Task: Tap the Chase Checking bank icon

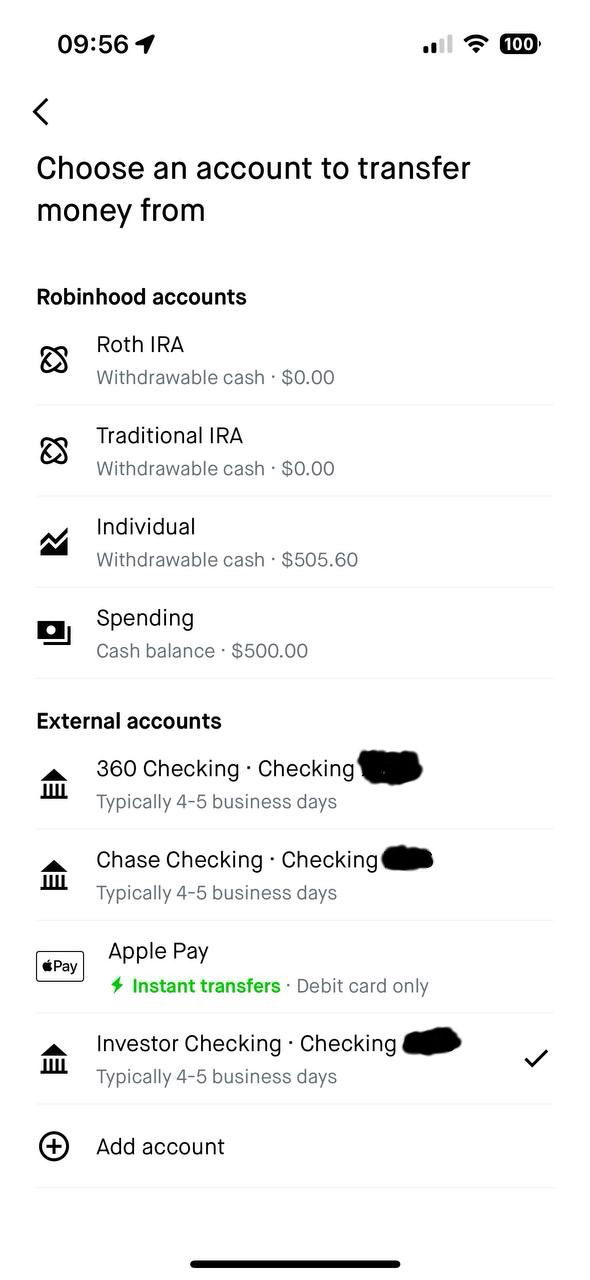Action: click(x=54, y=875)
